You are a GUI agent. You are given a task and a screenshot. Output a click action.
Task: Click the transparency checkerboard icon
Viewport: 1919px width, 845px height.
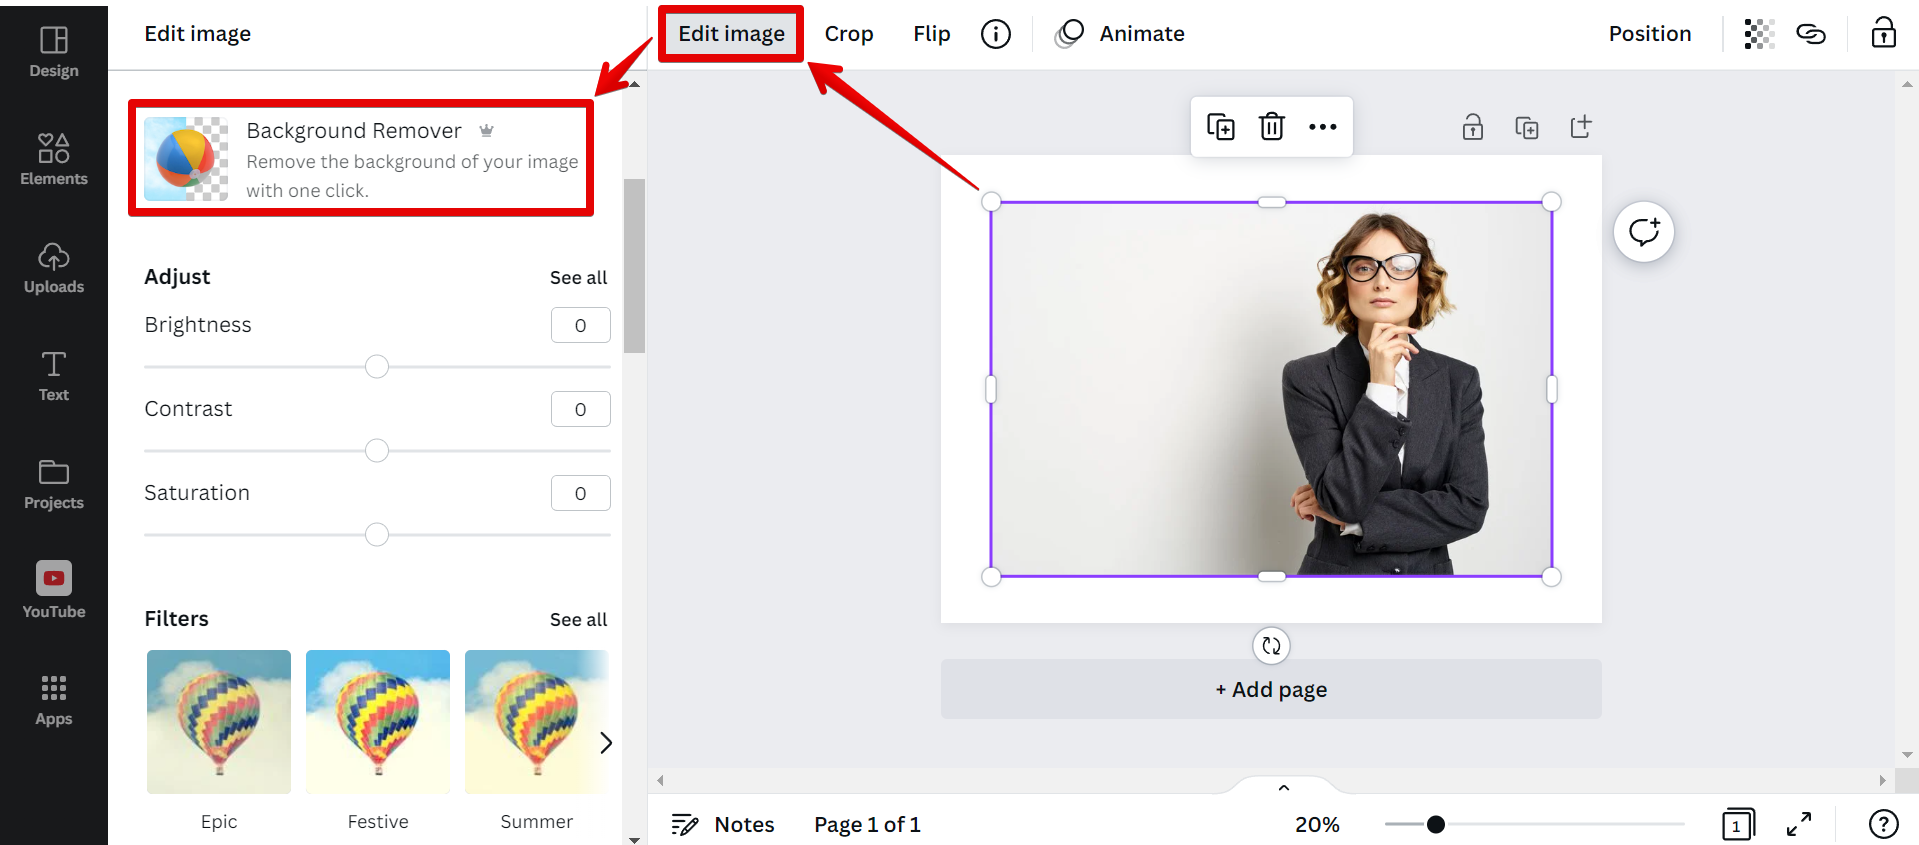click(1758, 34)
